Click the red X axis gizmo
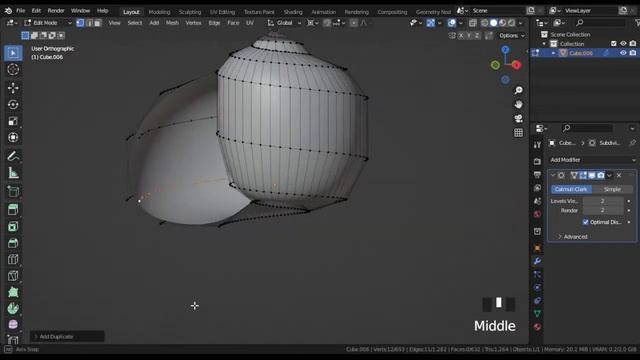Screen dimensions: 640x360 [517, 65]
